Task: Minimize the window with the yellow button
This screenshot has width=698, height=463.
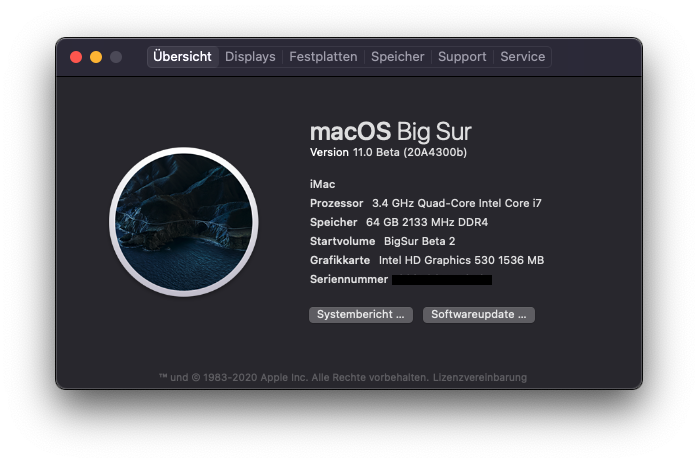Action: pos(96,57)
